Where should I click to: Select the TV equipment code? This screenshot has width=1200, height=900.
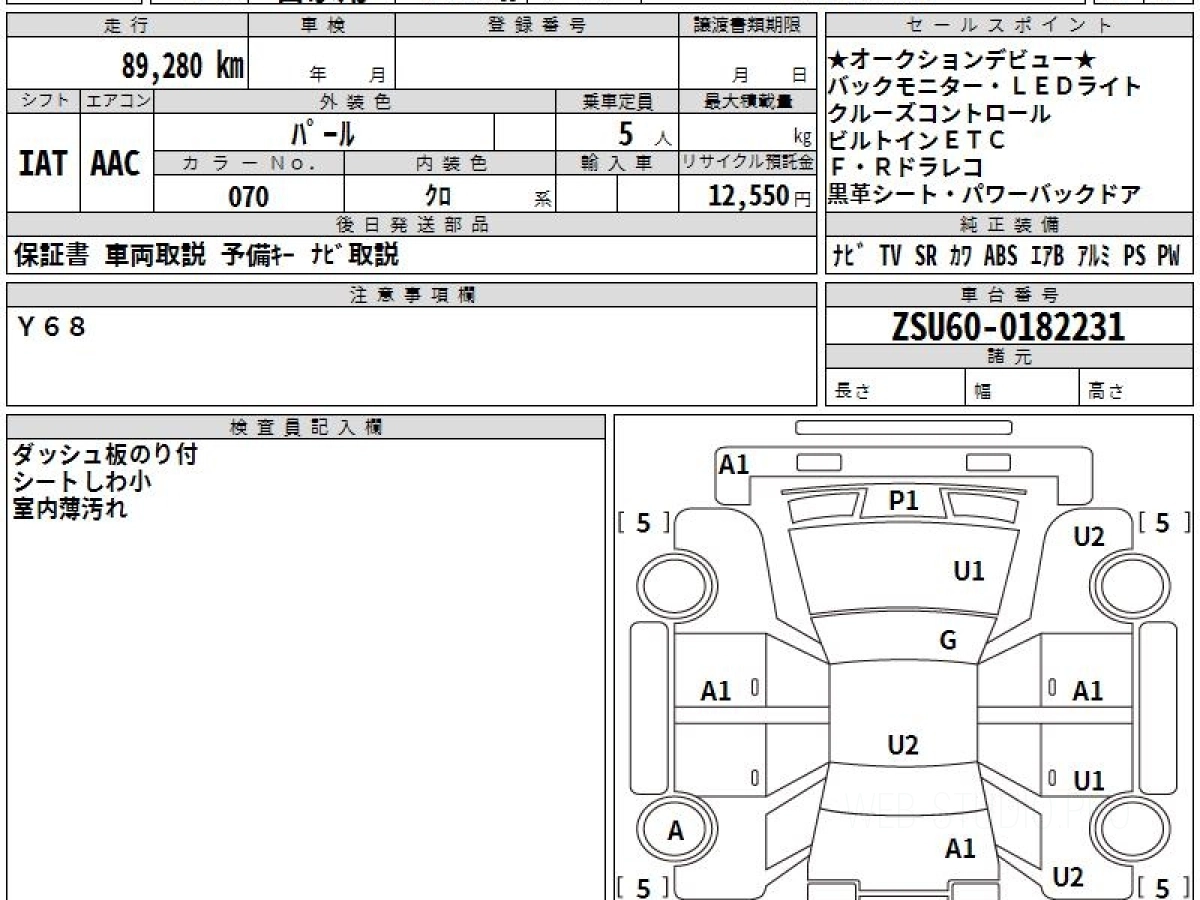click(890, 256)
